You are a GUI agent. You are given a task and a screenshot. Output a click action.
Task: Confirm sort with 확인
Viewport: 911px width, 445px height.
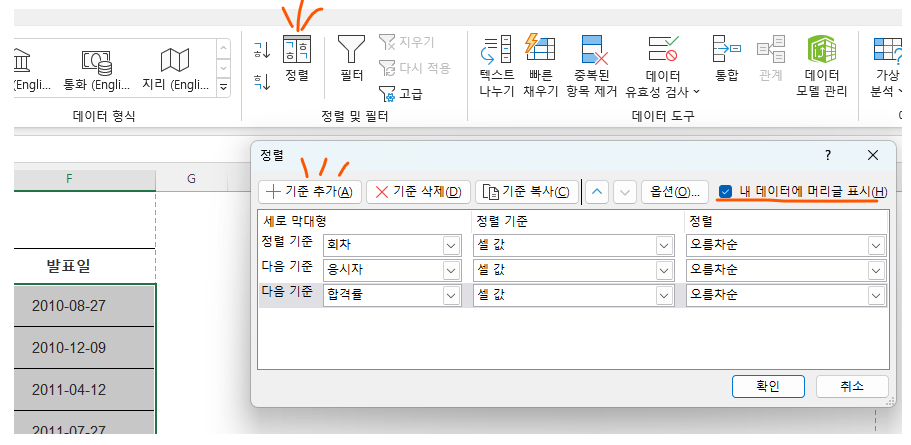(x=768, y=386)
